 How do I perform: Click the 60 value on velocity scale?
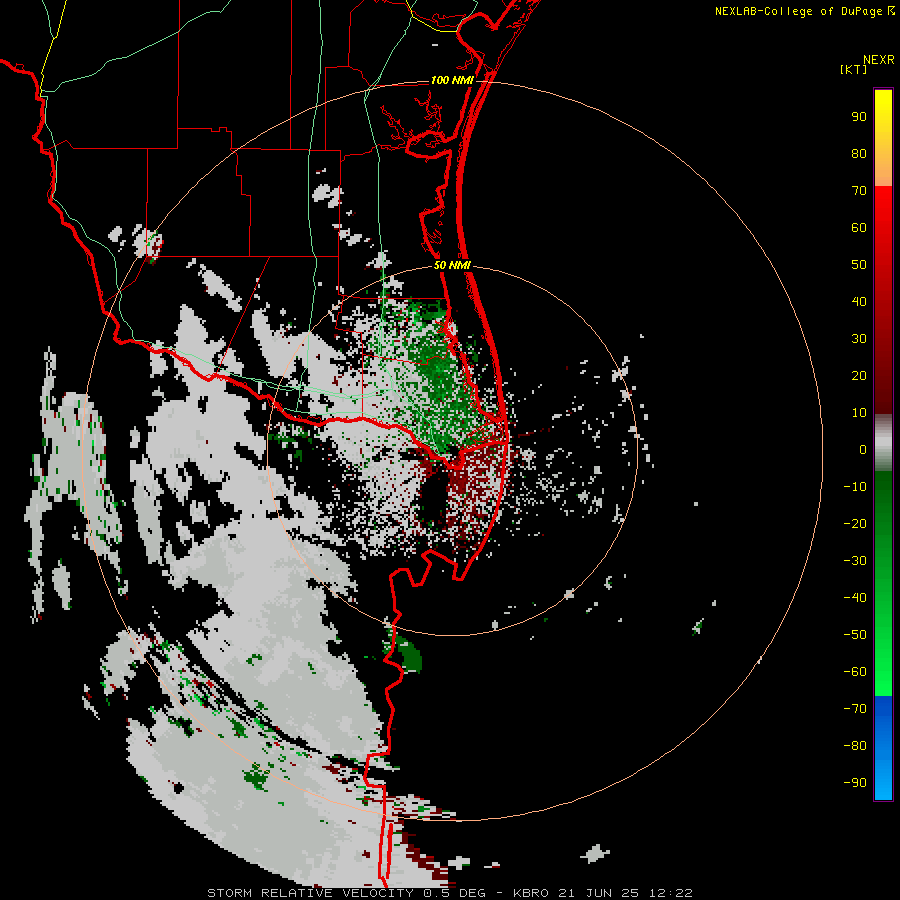click(x=859, y=228)
